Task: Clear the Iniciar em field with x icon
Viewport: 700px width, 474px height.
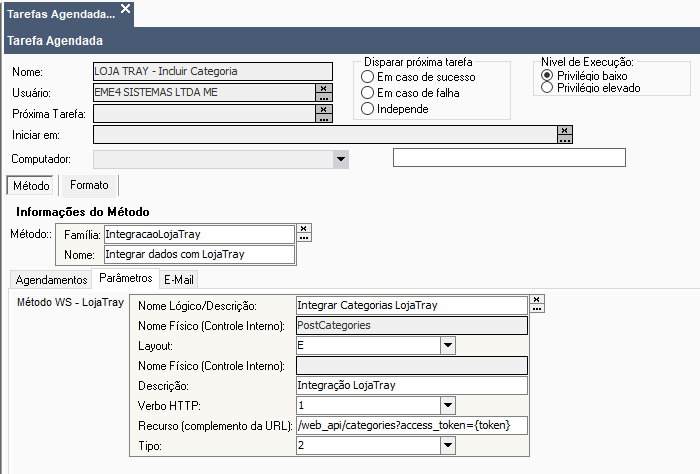Action: [x=564, y=130]
